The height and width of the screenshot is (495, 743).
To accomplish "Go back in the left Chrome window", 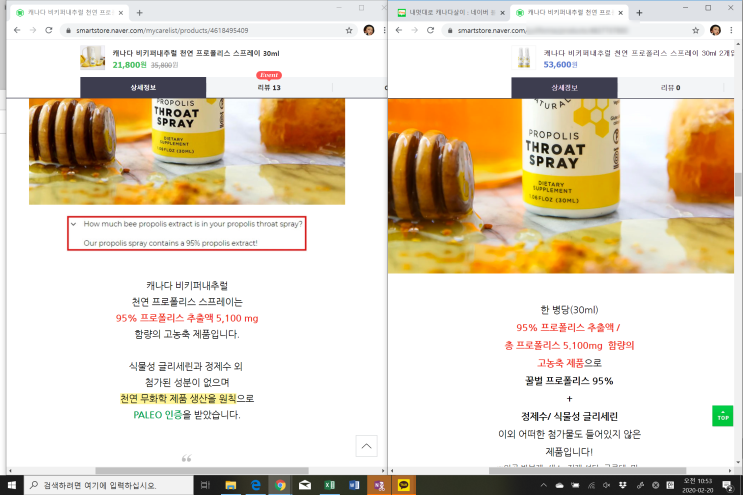I will pyautogui.click(x=17, y=30).
